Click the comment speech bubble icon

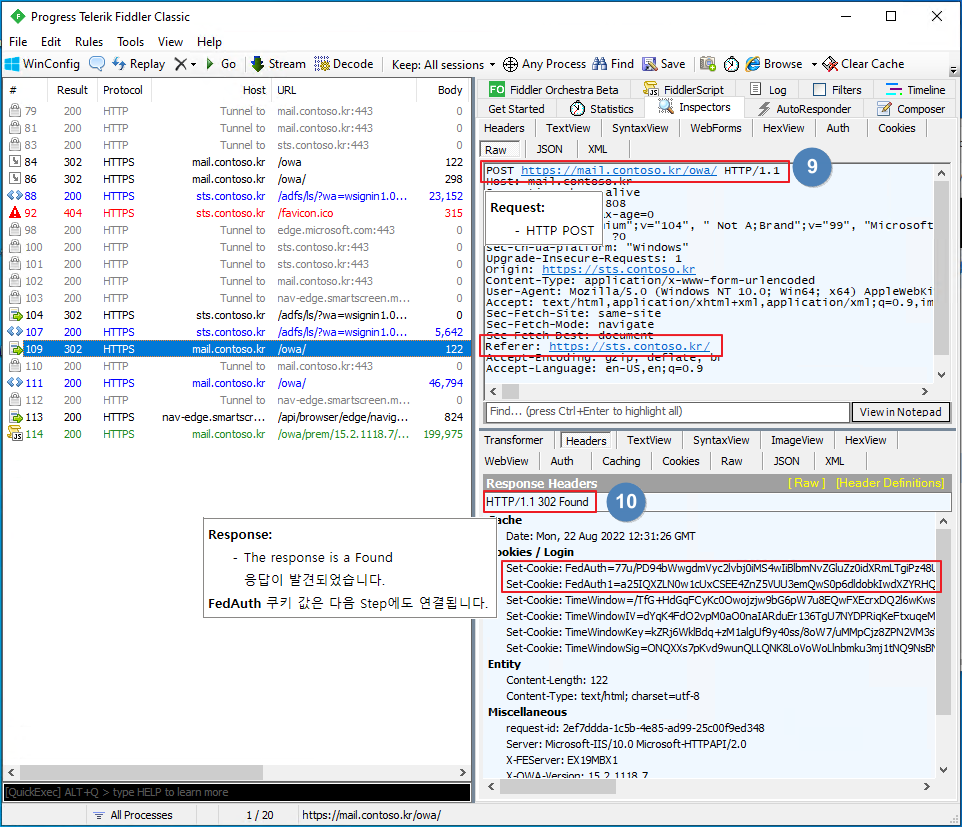tap(97, 64)
